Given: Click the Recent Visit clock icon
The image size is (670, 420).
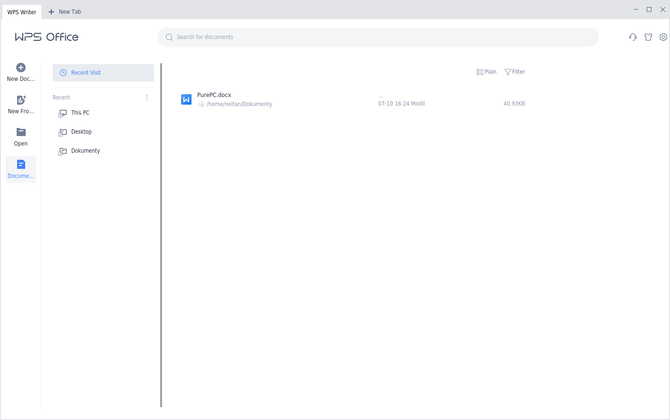Looking at the screenshot, I should pyautogui.click(x=63, y=73).
